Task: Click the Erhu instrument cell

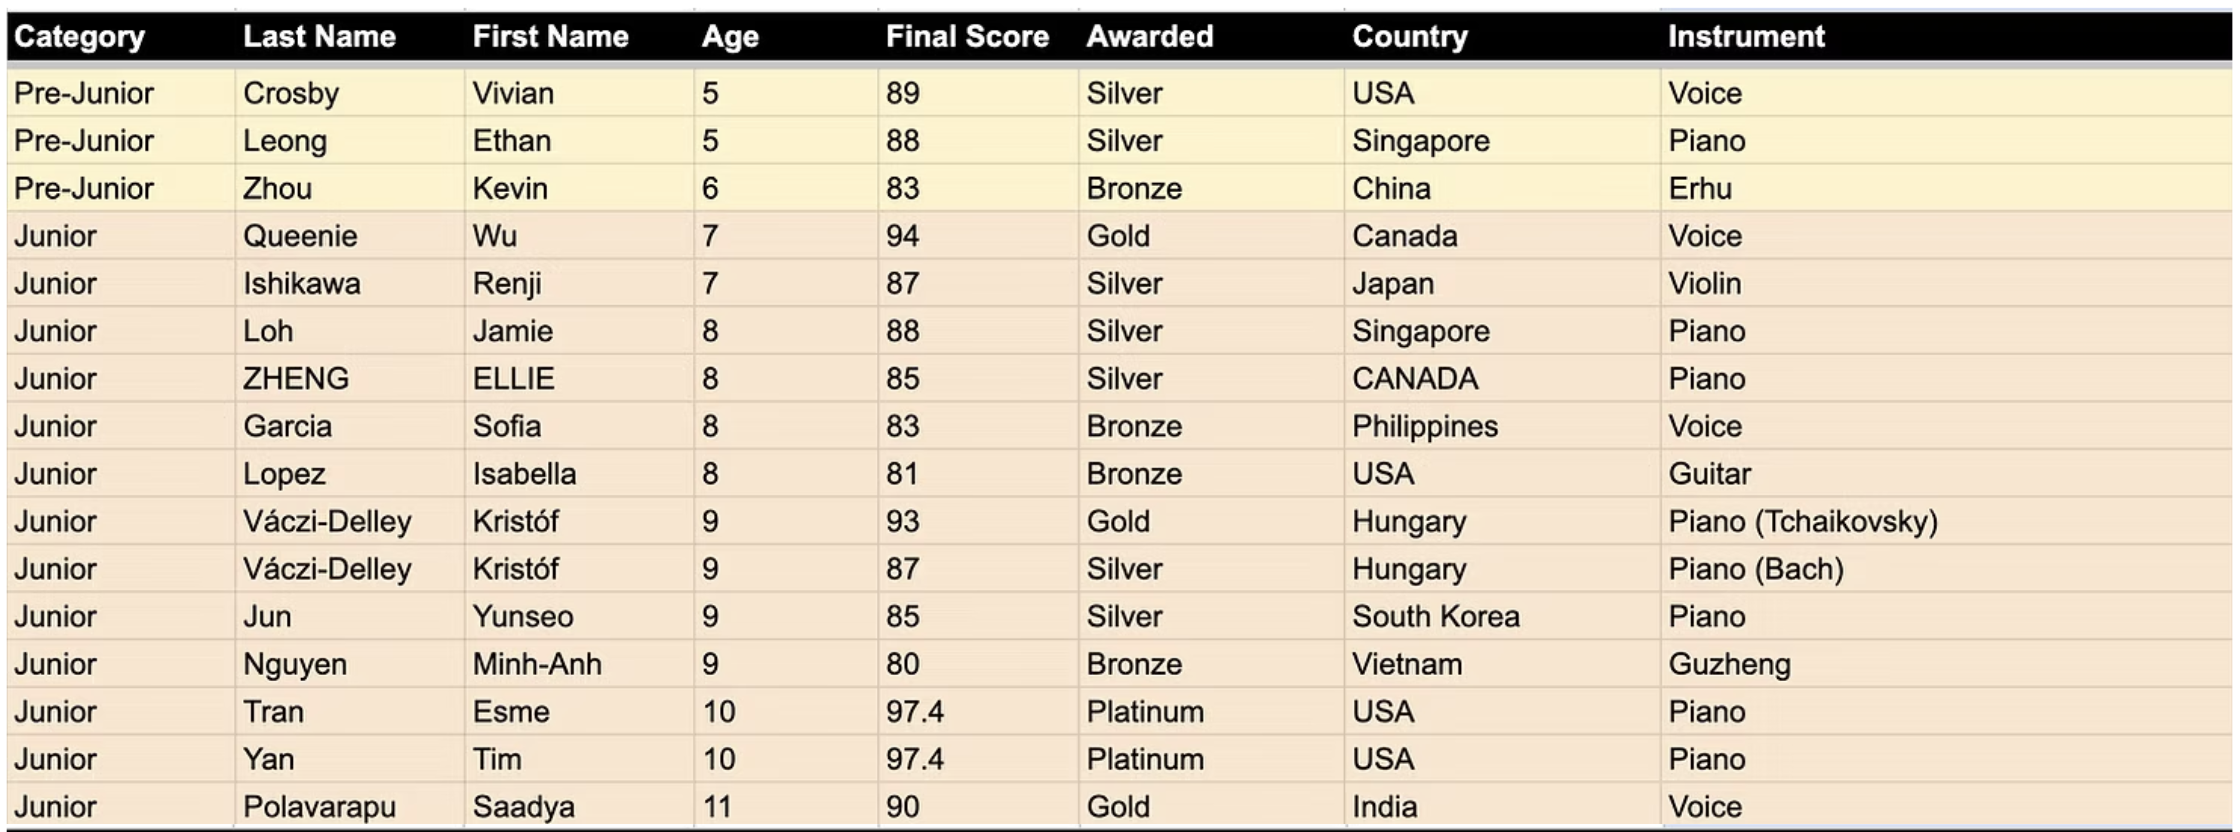Action: pyautogui.click(x=1699, y=188)
